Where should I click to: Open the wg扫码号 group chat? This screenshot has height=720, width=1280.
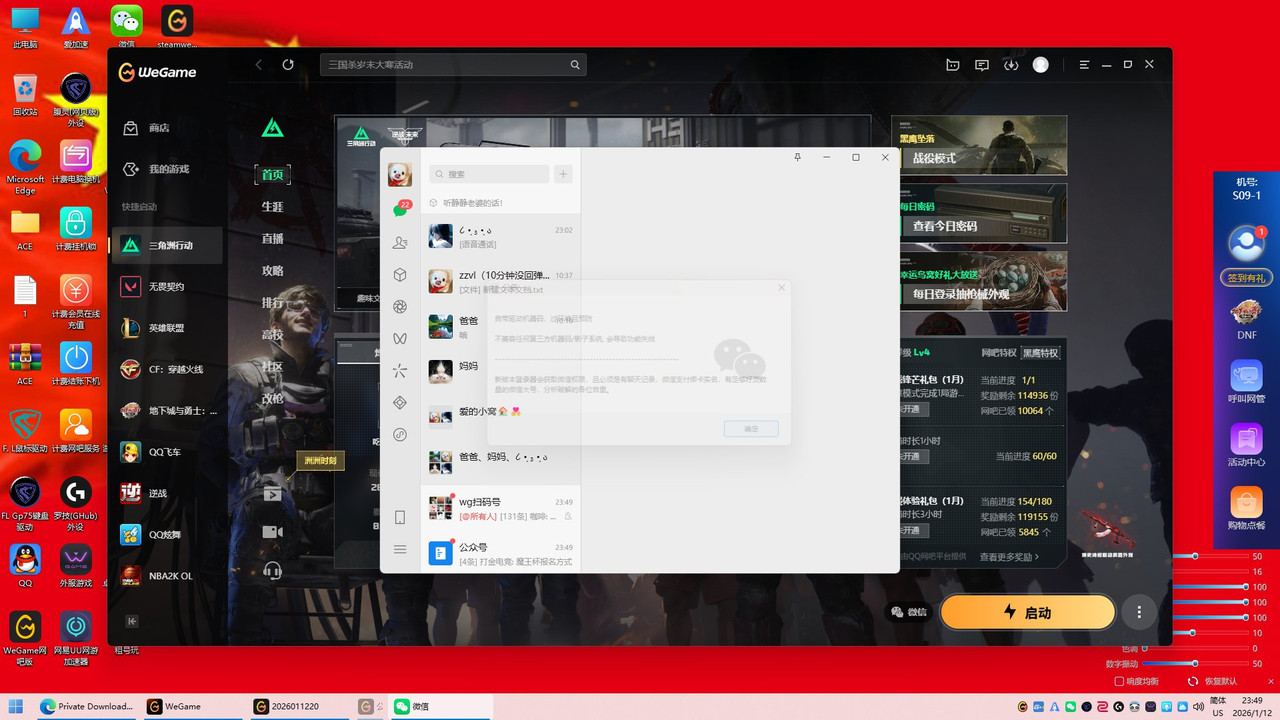tap(500, 508)
